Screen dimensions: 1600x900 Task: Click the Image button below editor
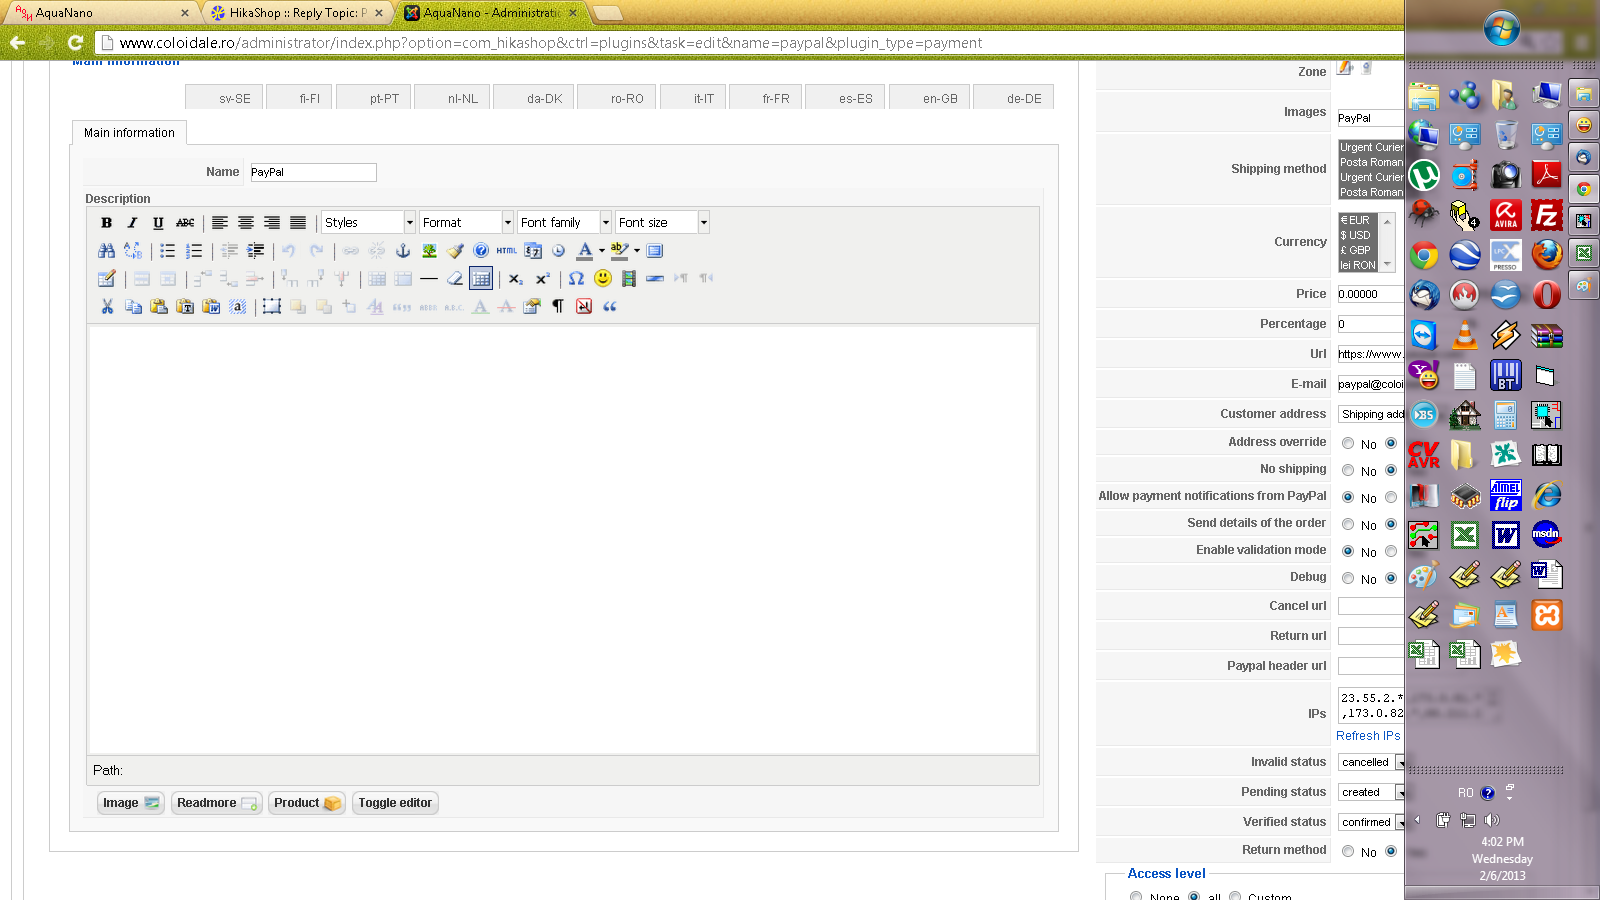131,803
